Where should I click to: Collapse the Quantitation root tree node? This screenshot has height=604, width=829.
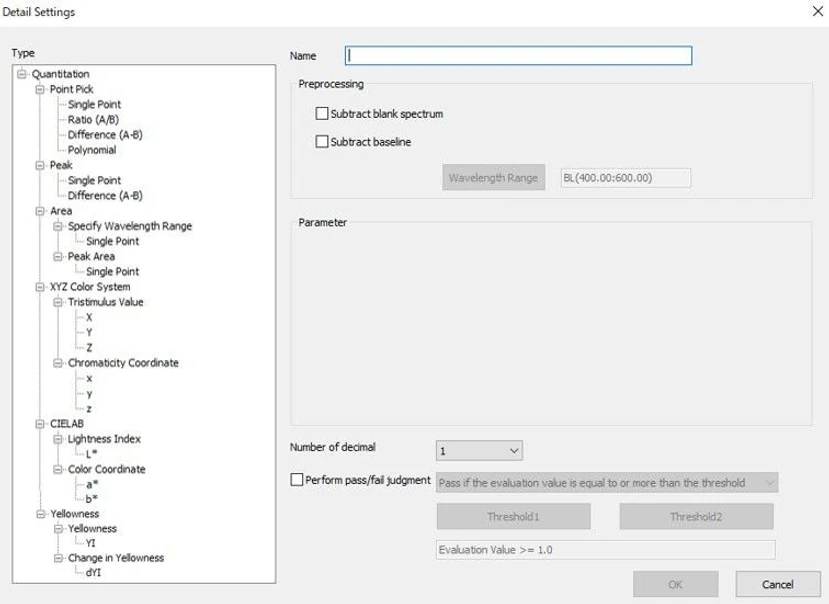coord(23,74)
